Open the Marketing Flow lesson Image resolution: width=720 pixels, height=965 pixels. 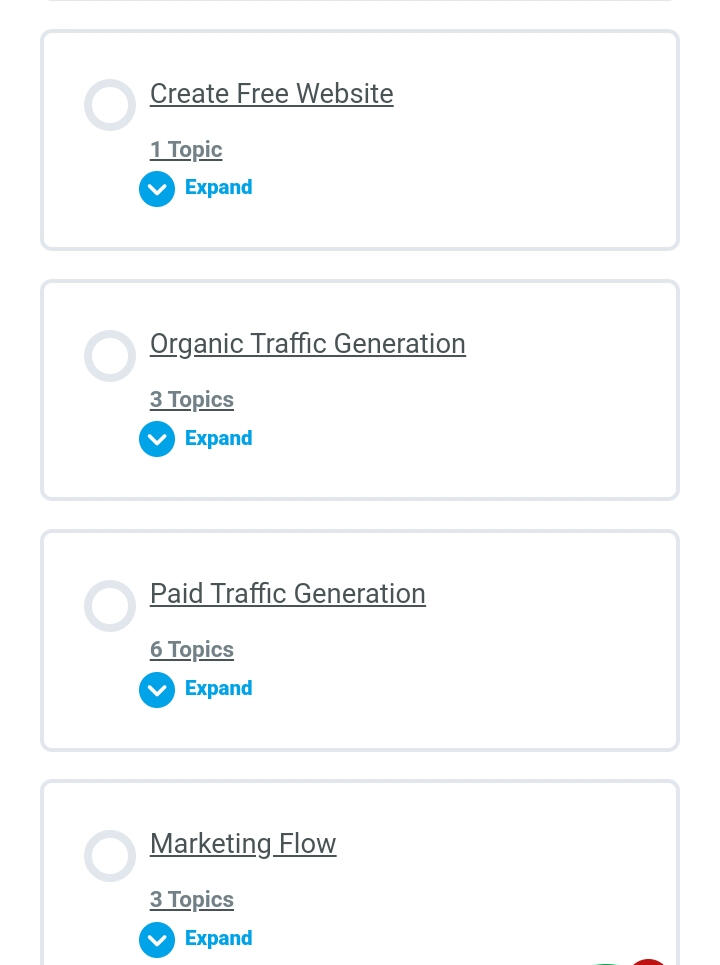(x=243, y=844)
